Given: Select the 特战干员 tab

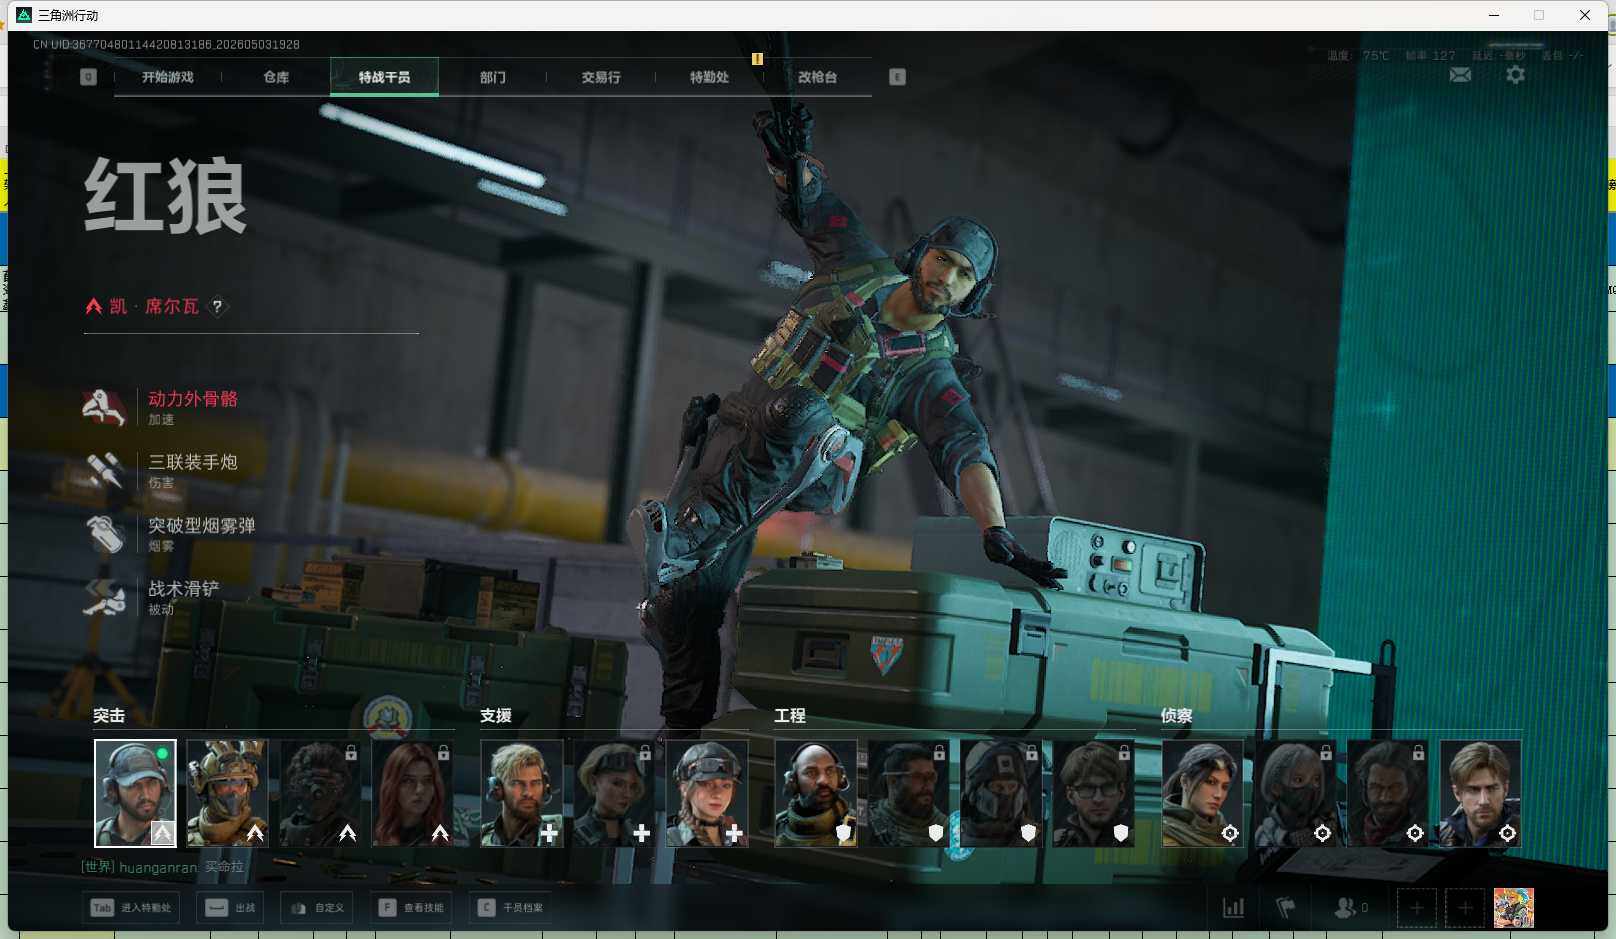Looking at the screenshot, I should click(384, 77).
